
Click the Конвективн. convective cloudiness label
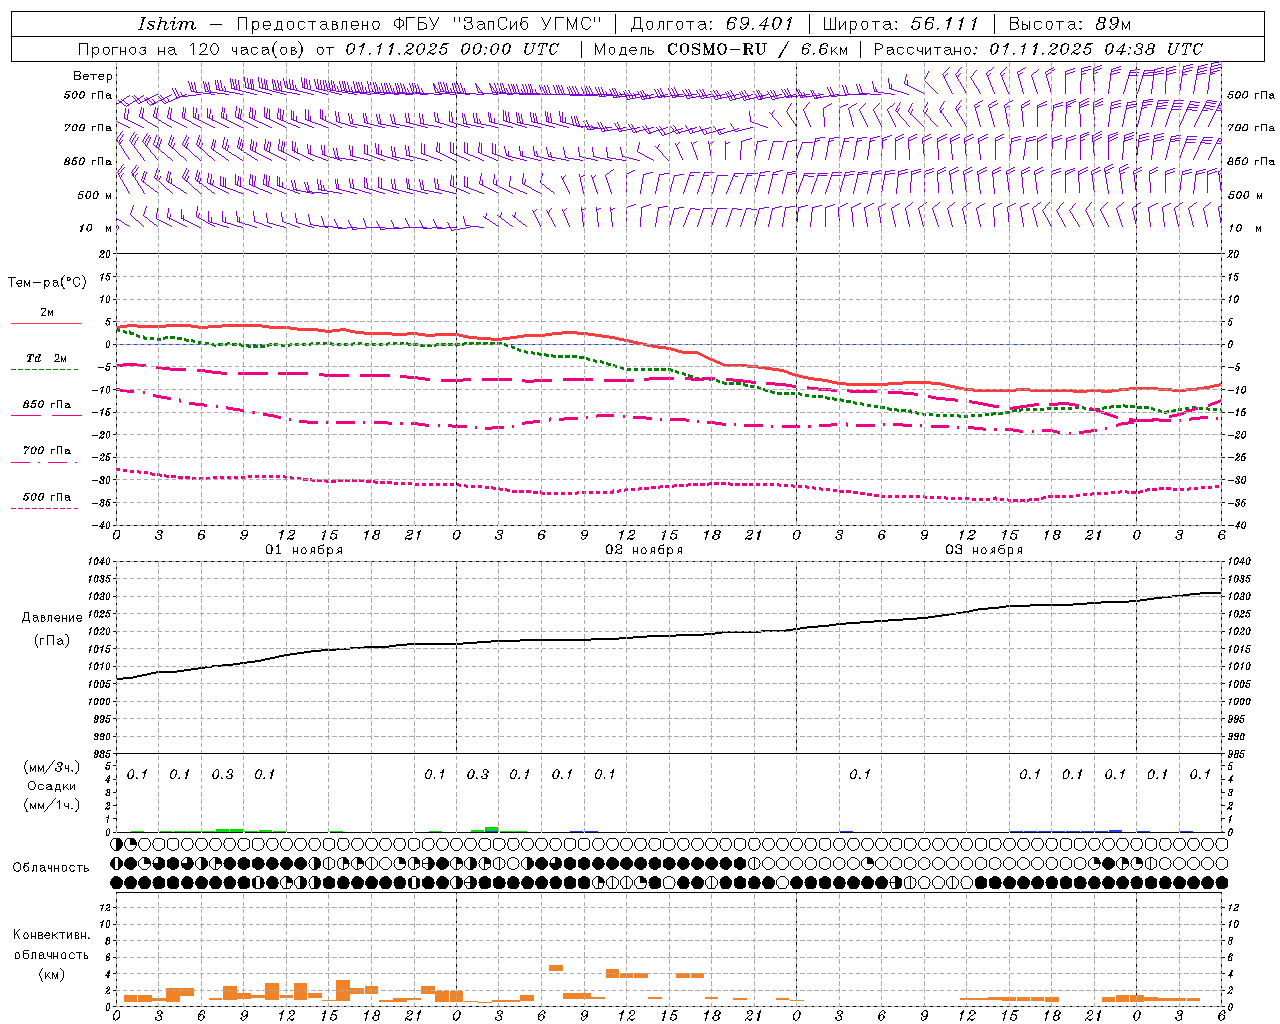click(x=51, y=935)
